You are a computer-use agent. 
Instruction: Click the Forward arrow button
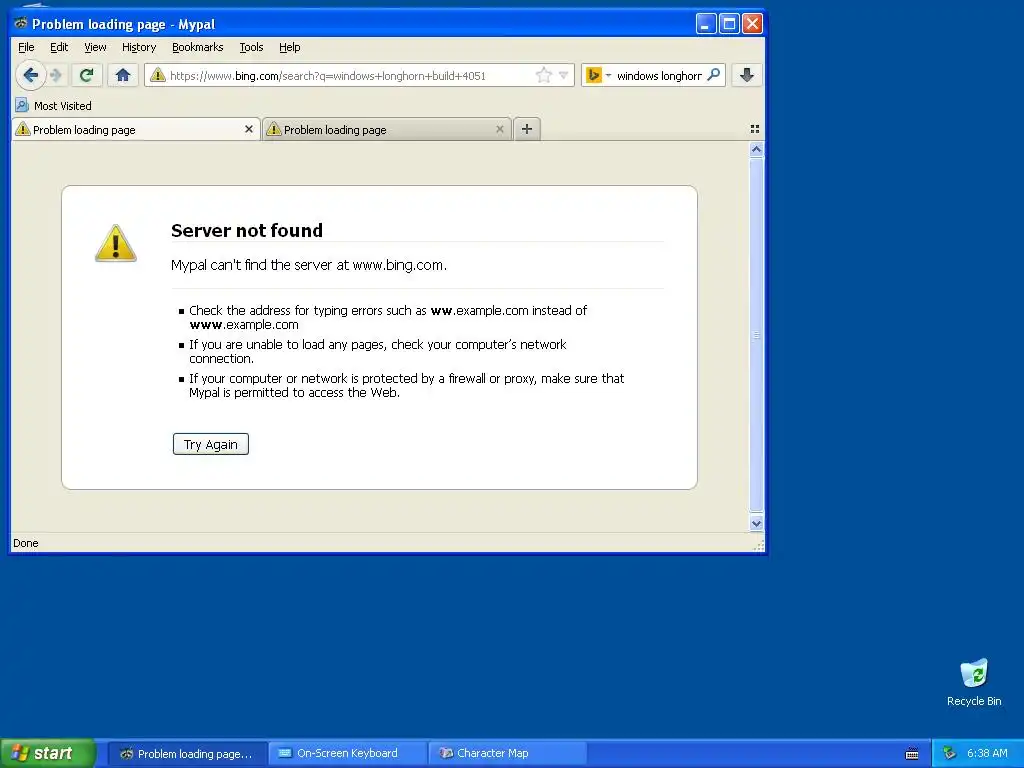pos(56,75)
